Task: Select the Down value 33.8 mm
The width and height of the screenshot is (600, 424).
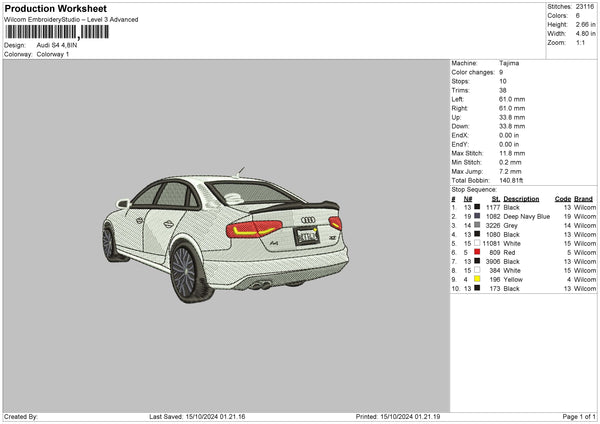Action: (x=512, y=126)
